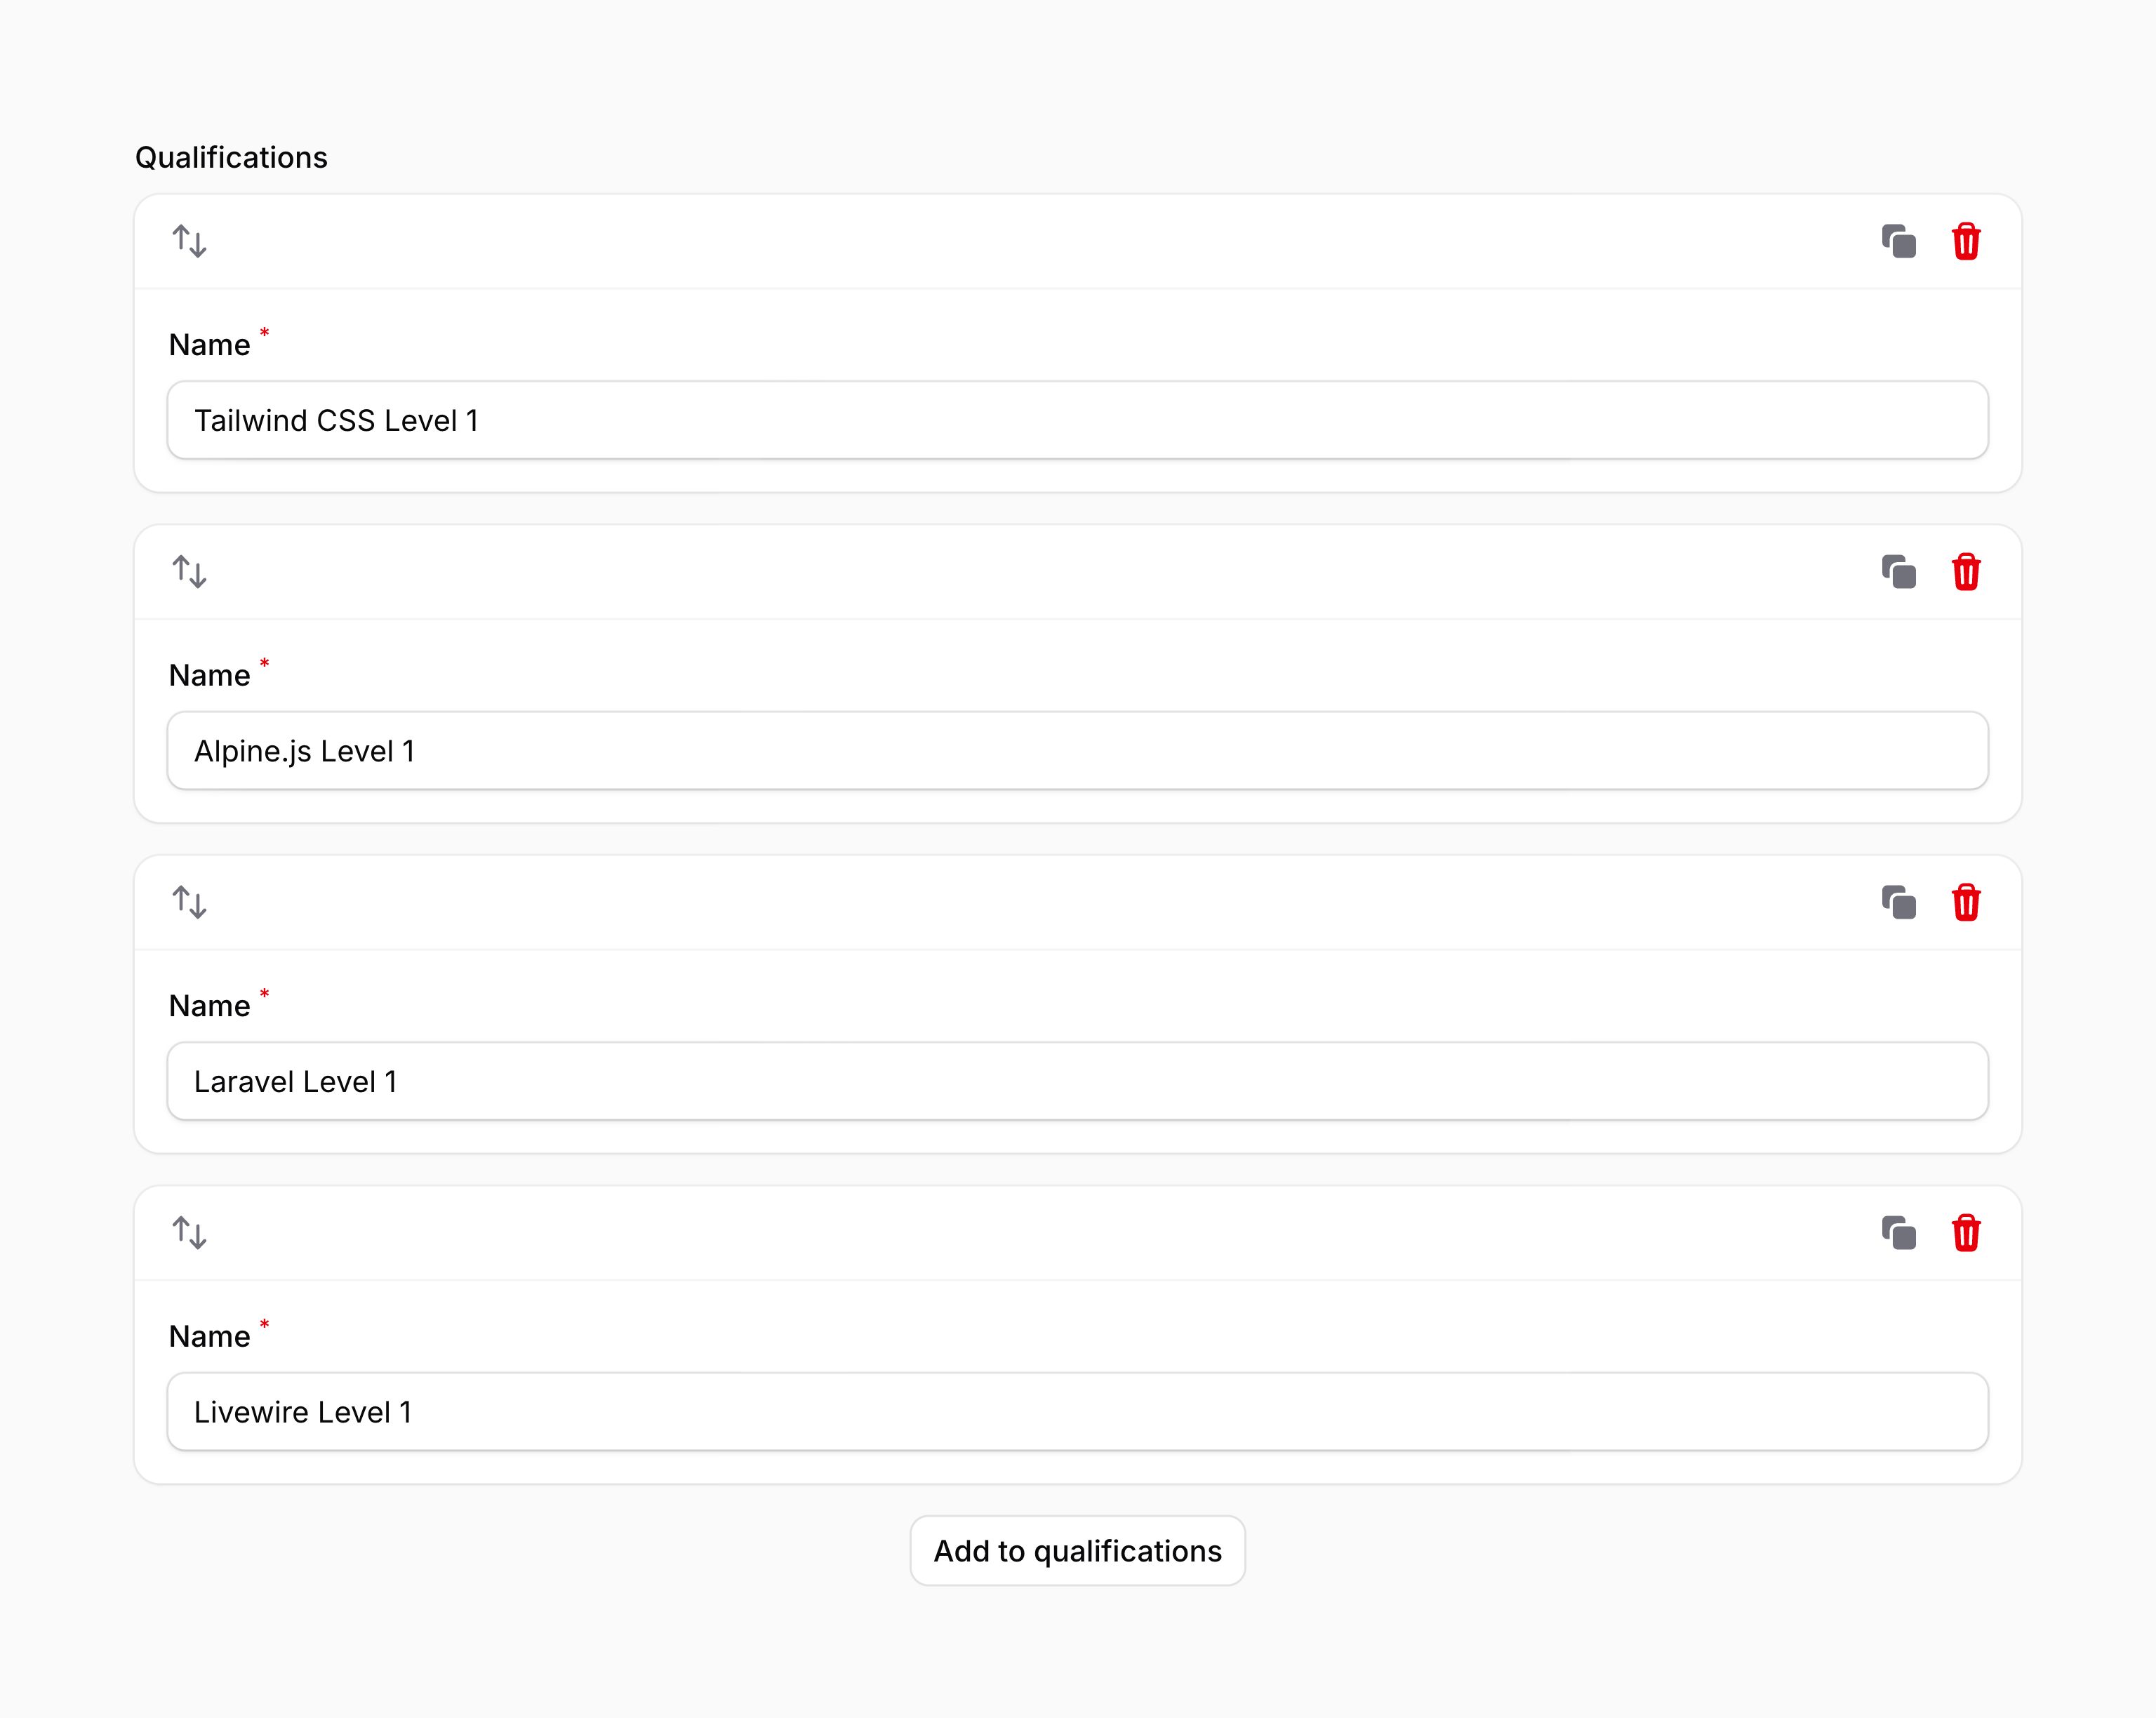Click the Name label above Tailwind field
This screenshot has width=2156, height=1718.
(x=209, y=345)
